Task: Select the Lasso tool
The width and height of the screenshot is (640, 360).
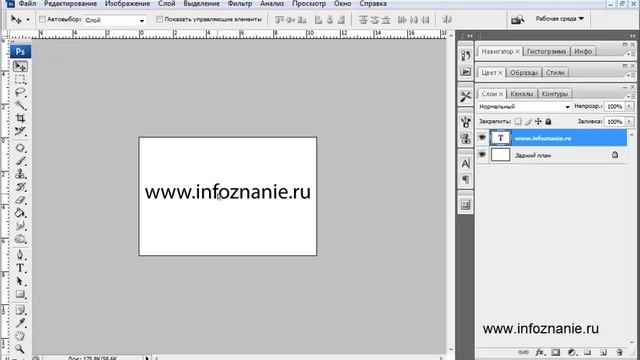Action: tap(20, 92)
